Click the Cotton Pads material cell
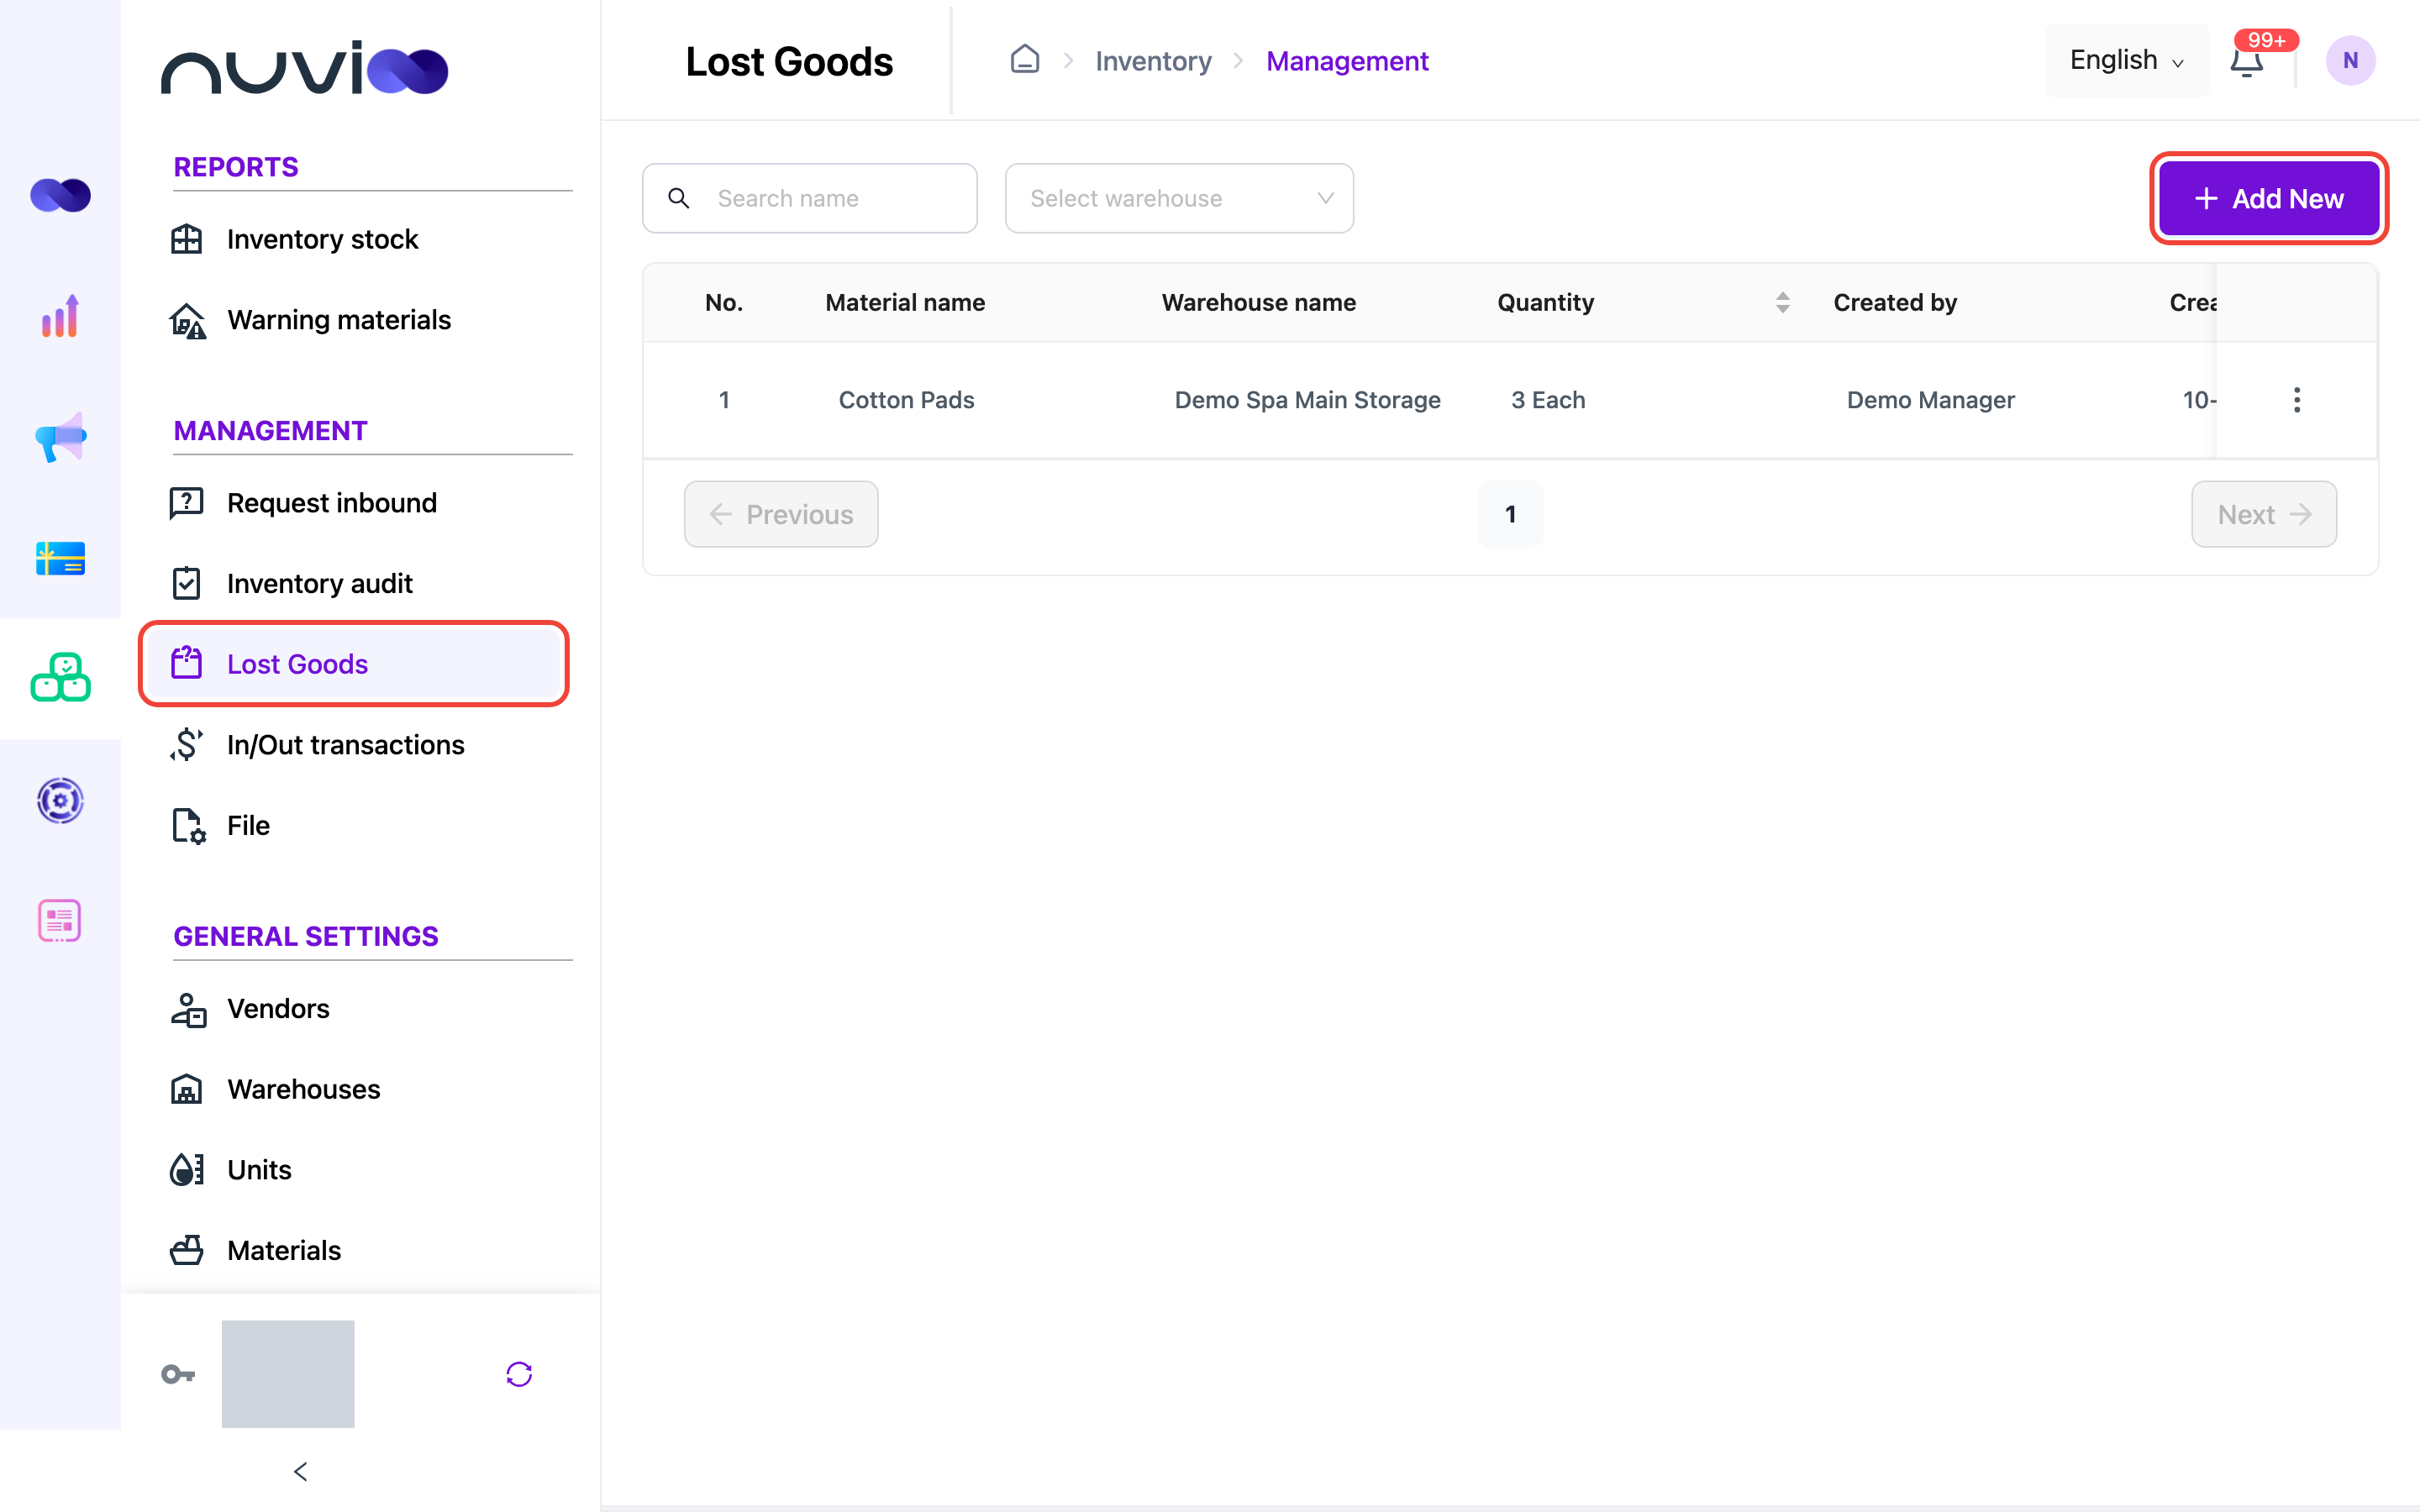2420x1512 pixels. [906, 400]
